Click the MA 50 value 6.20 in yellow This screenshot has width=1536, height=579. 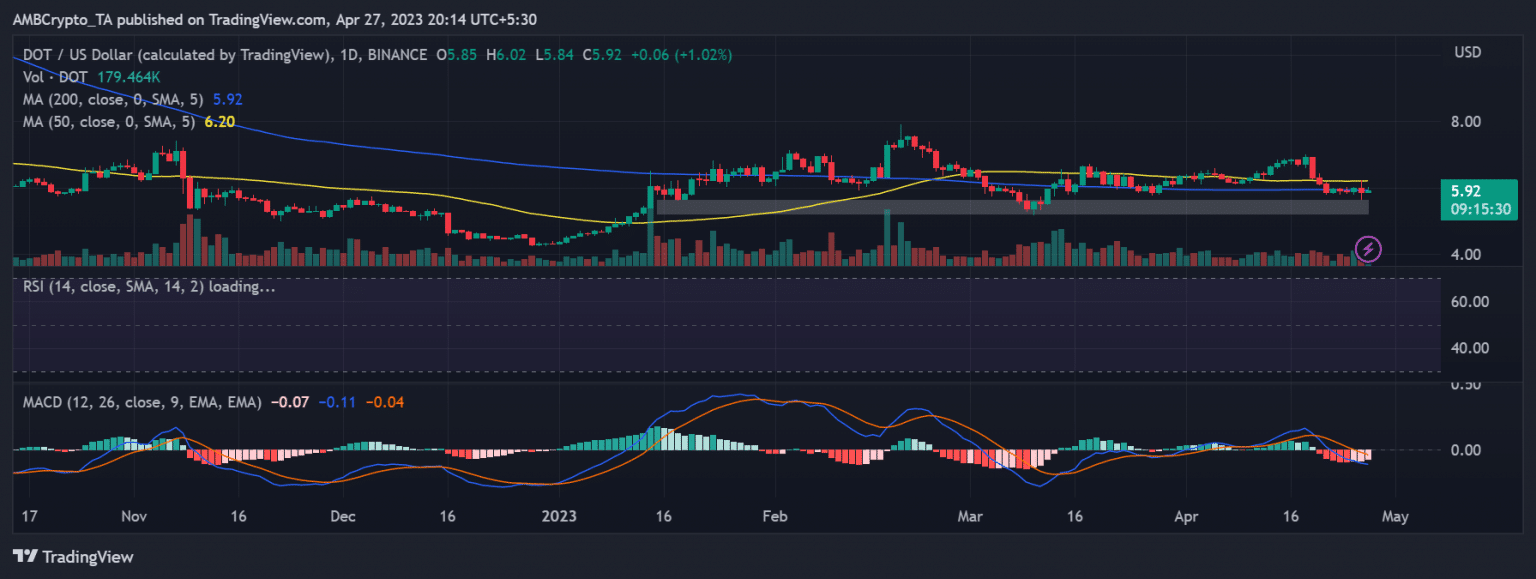click(x=219, y=121)
